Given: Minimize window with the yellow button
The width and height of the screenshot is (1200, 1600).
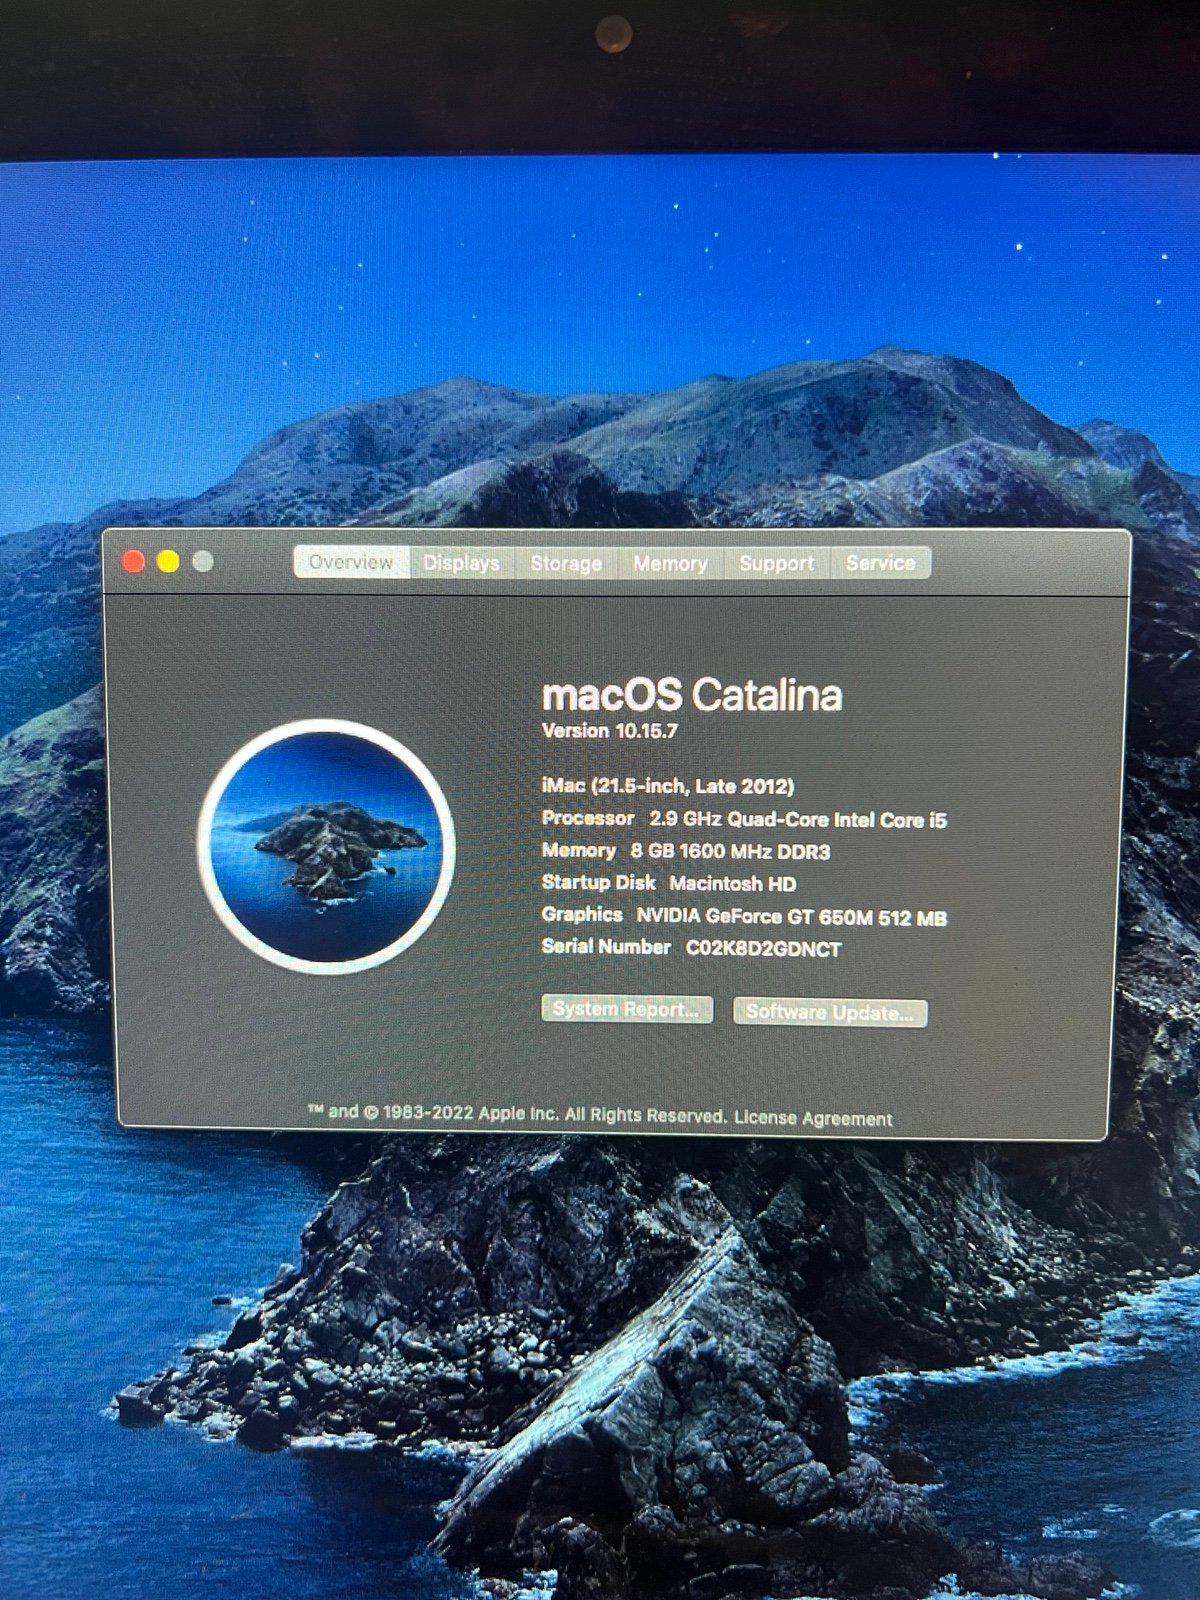Looking at the screenshot, I should (168, 561).
